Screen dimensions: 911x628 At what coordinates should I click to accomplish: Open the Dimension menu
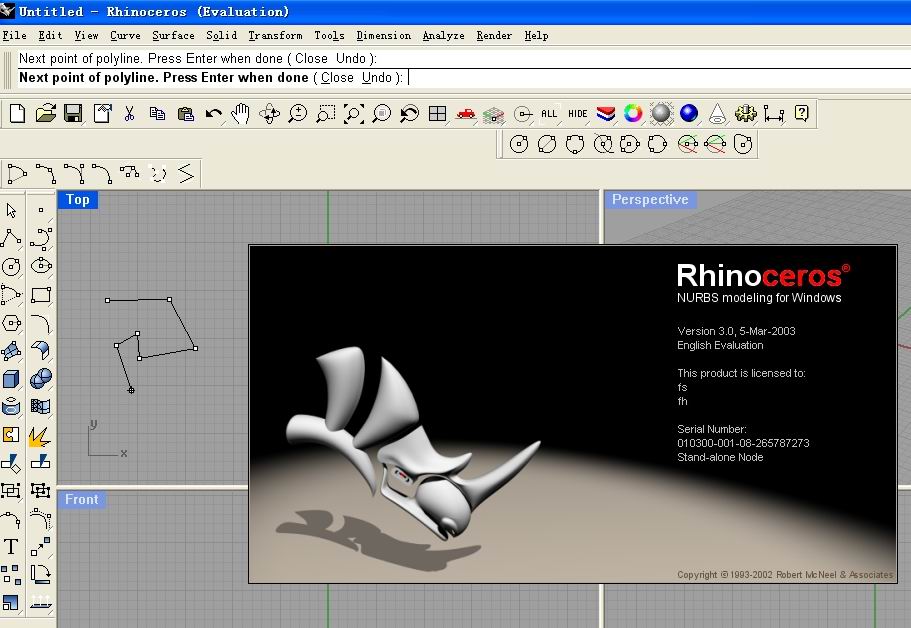383,35
